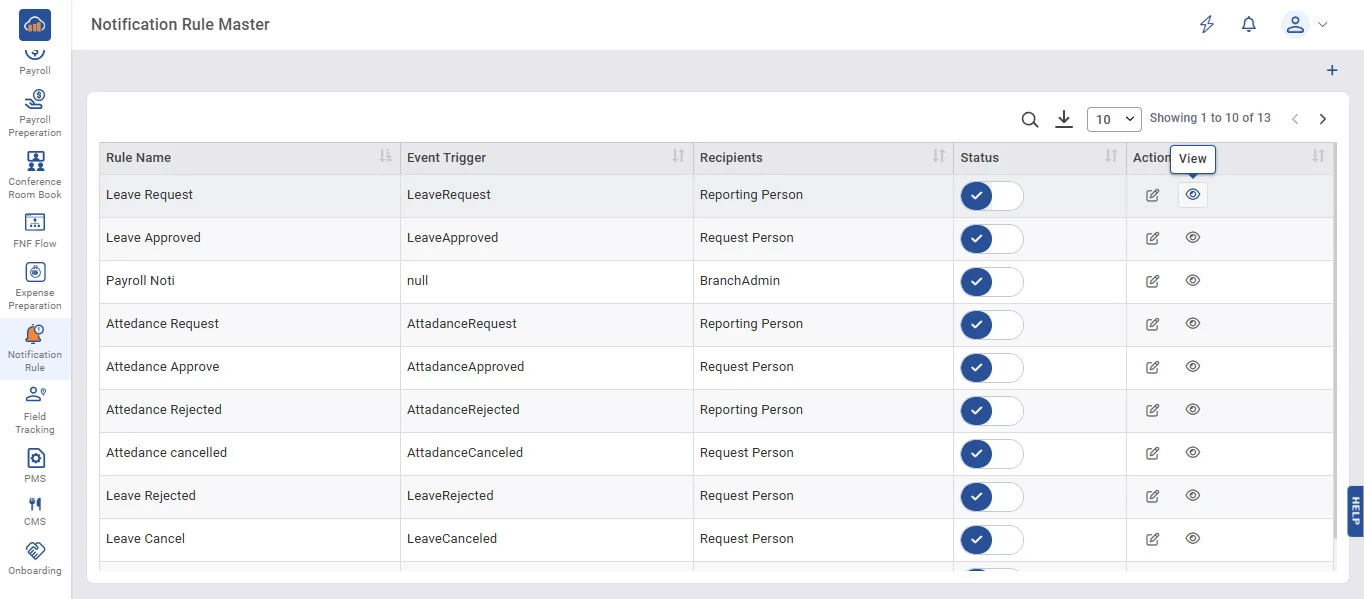Open the HELP side tab
The image size is (1364, 599).
click(1355, 511)
